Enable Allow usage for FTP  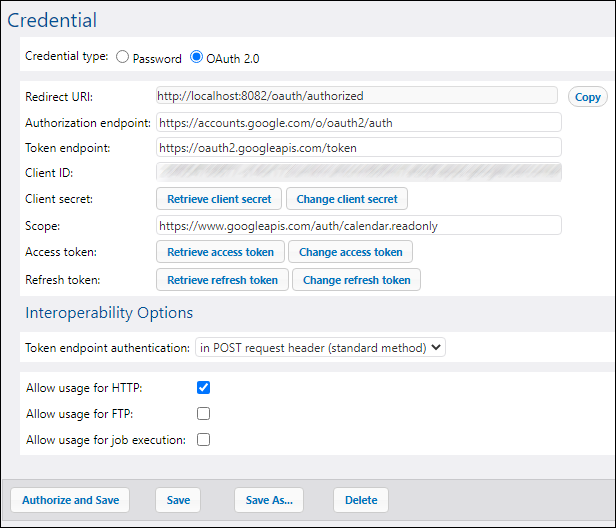coord(204,413)
